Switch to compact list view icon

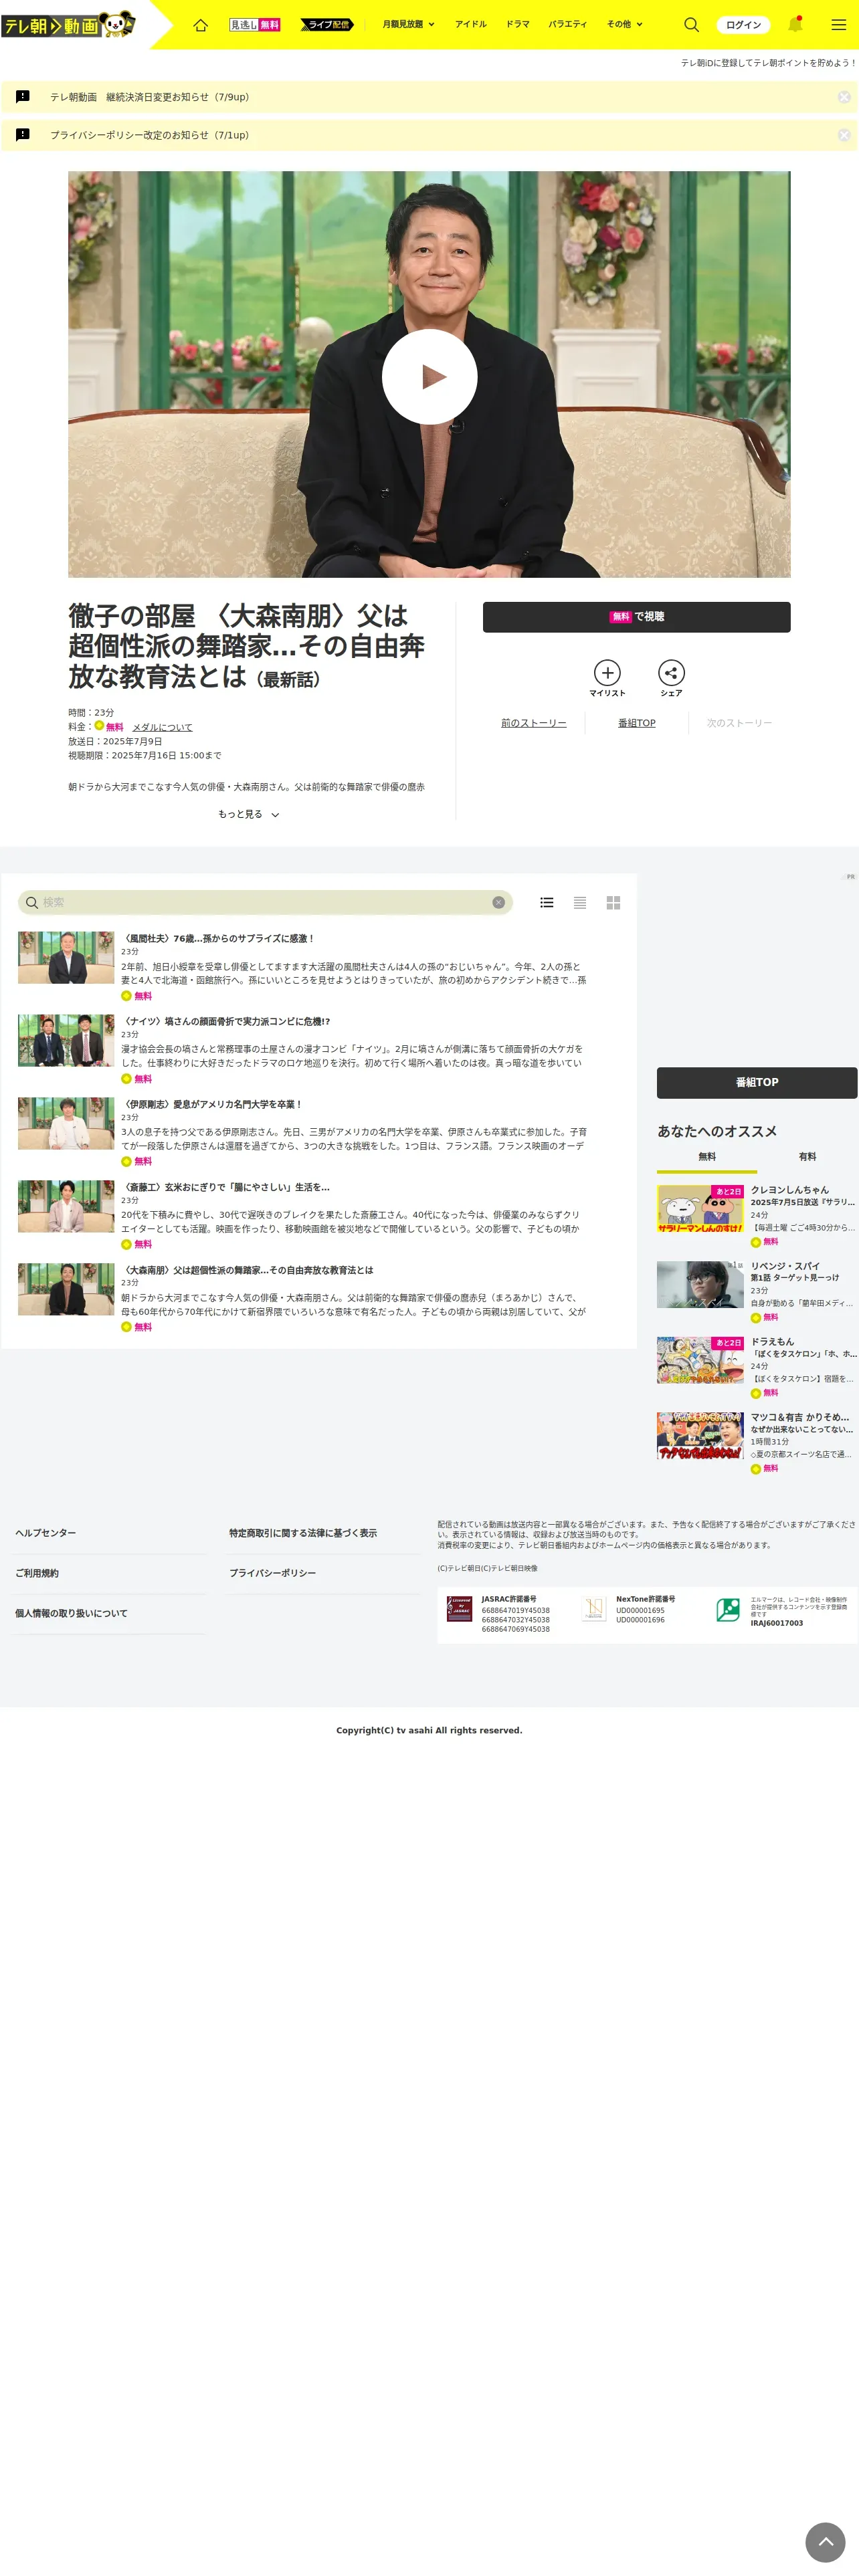click(580, 902)
